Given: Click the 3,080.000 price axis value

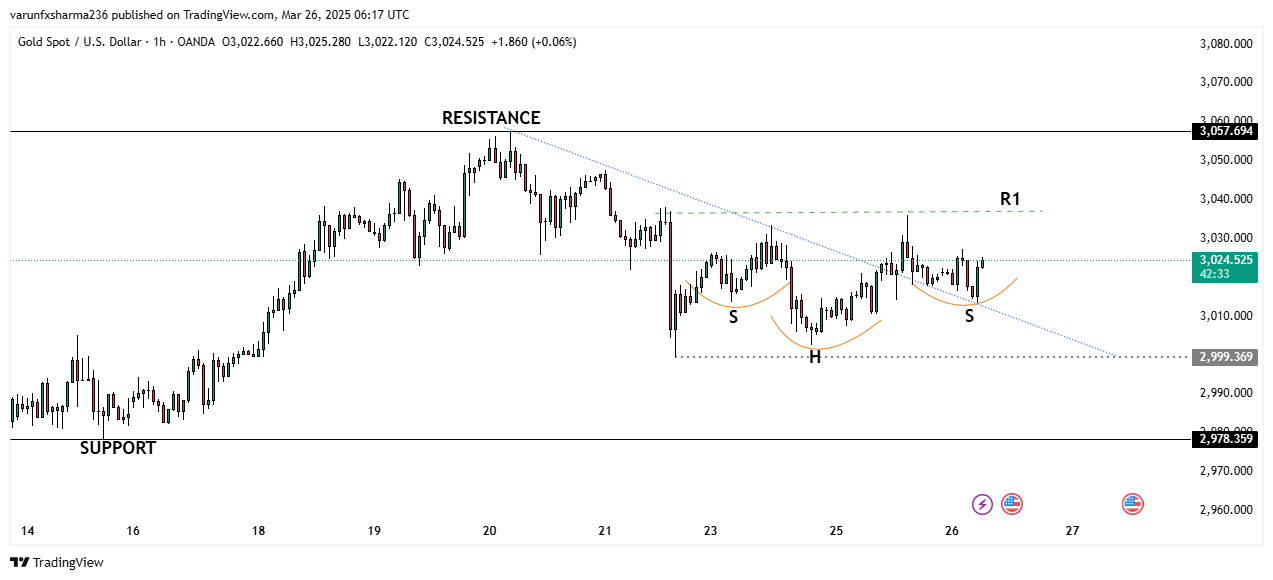Looking at the screenshot, I should click(x=1226, y=44).
